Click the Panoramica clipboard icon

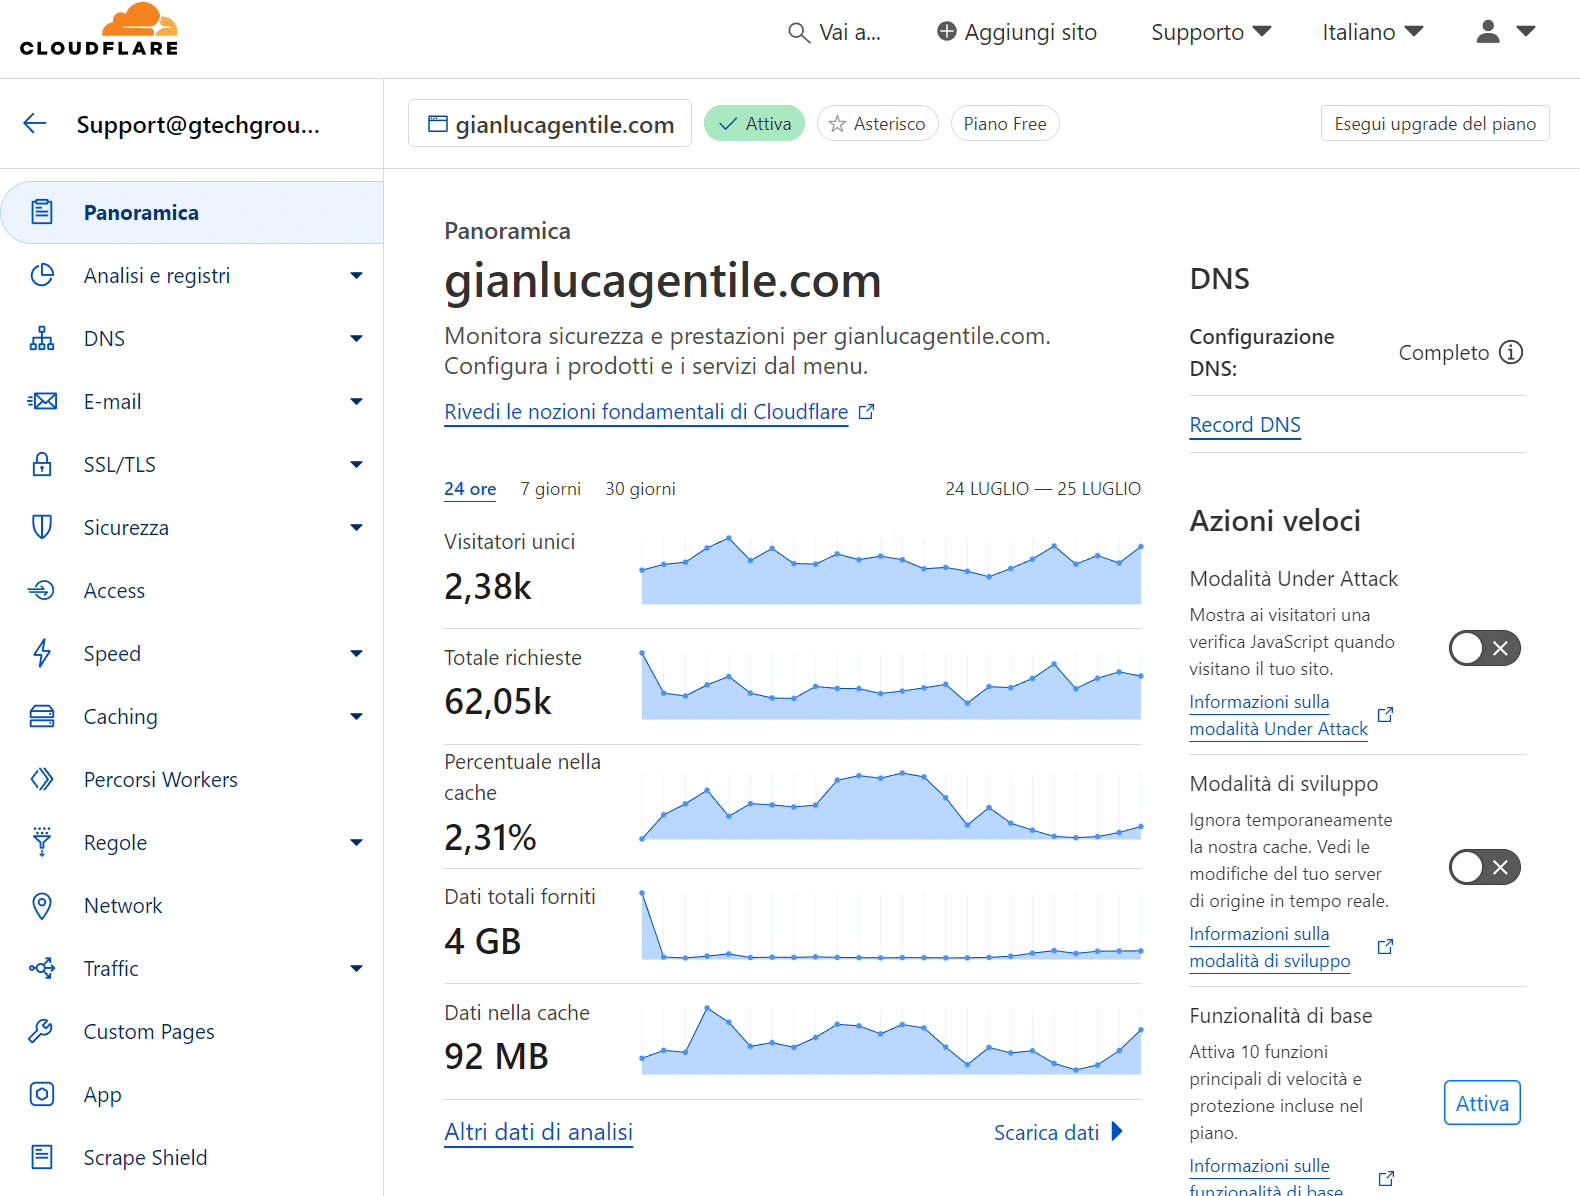42,212
